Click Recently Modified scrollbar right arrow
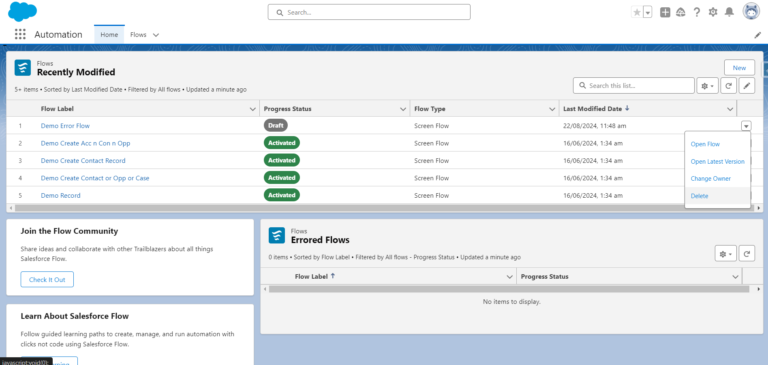768x365 pixels. click(759, 208)
